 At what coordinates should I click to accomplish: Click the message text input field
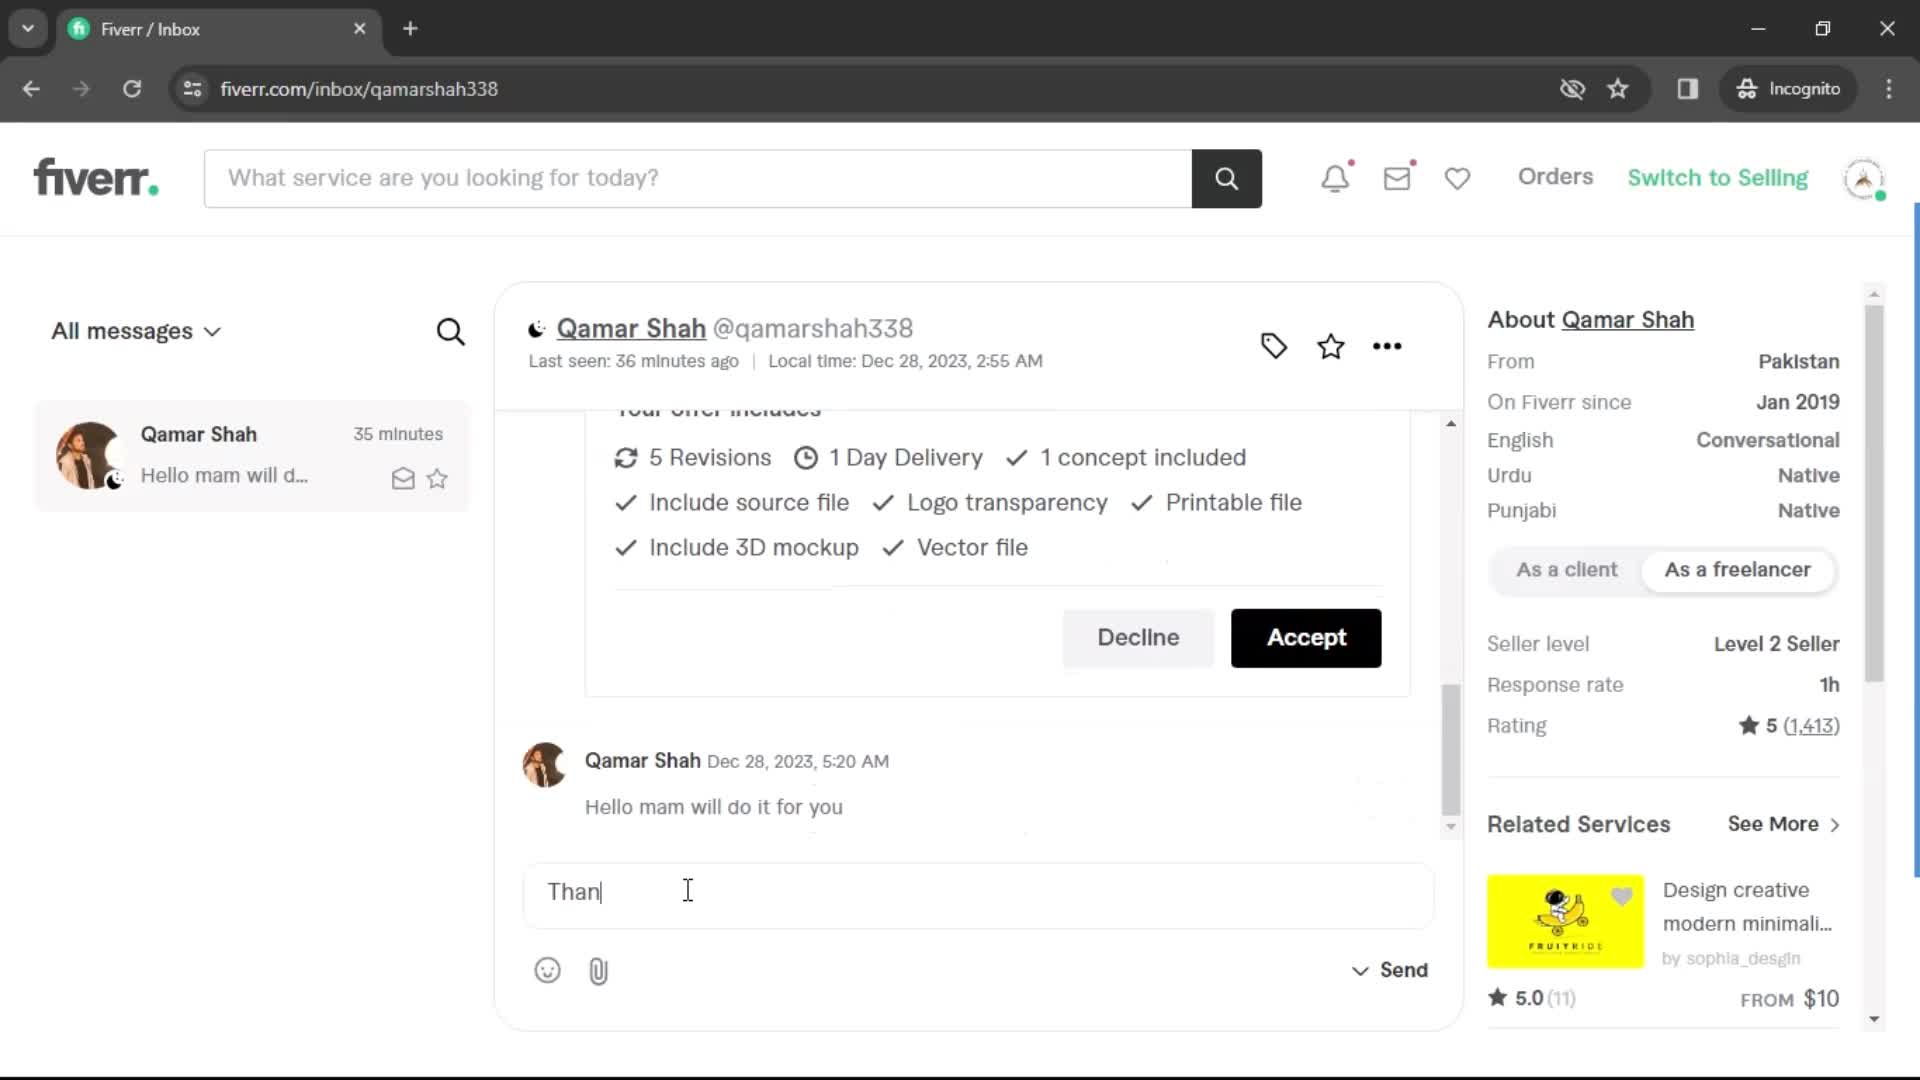tap(977, 891)
